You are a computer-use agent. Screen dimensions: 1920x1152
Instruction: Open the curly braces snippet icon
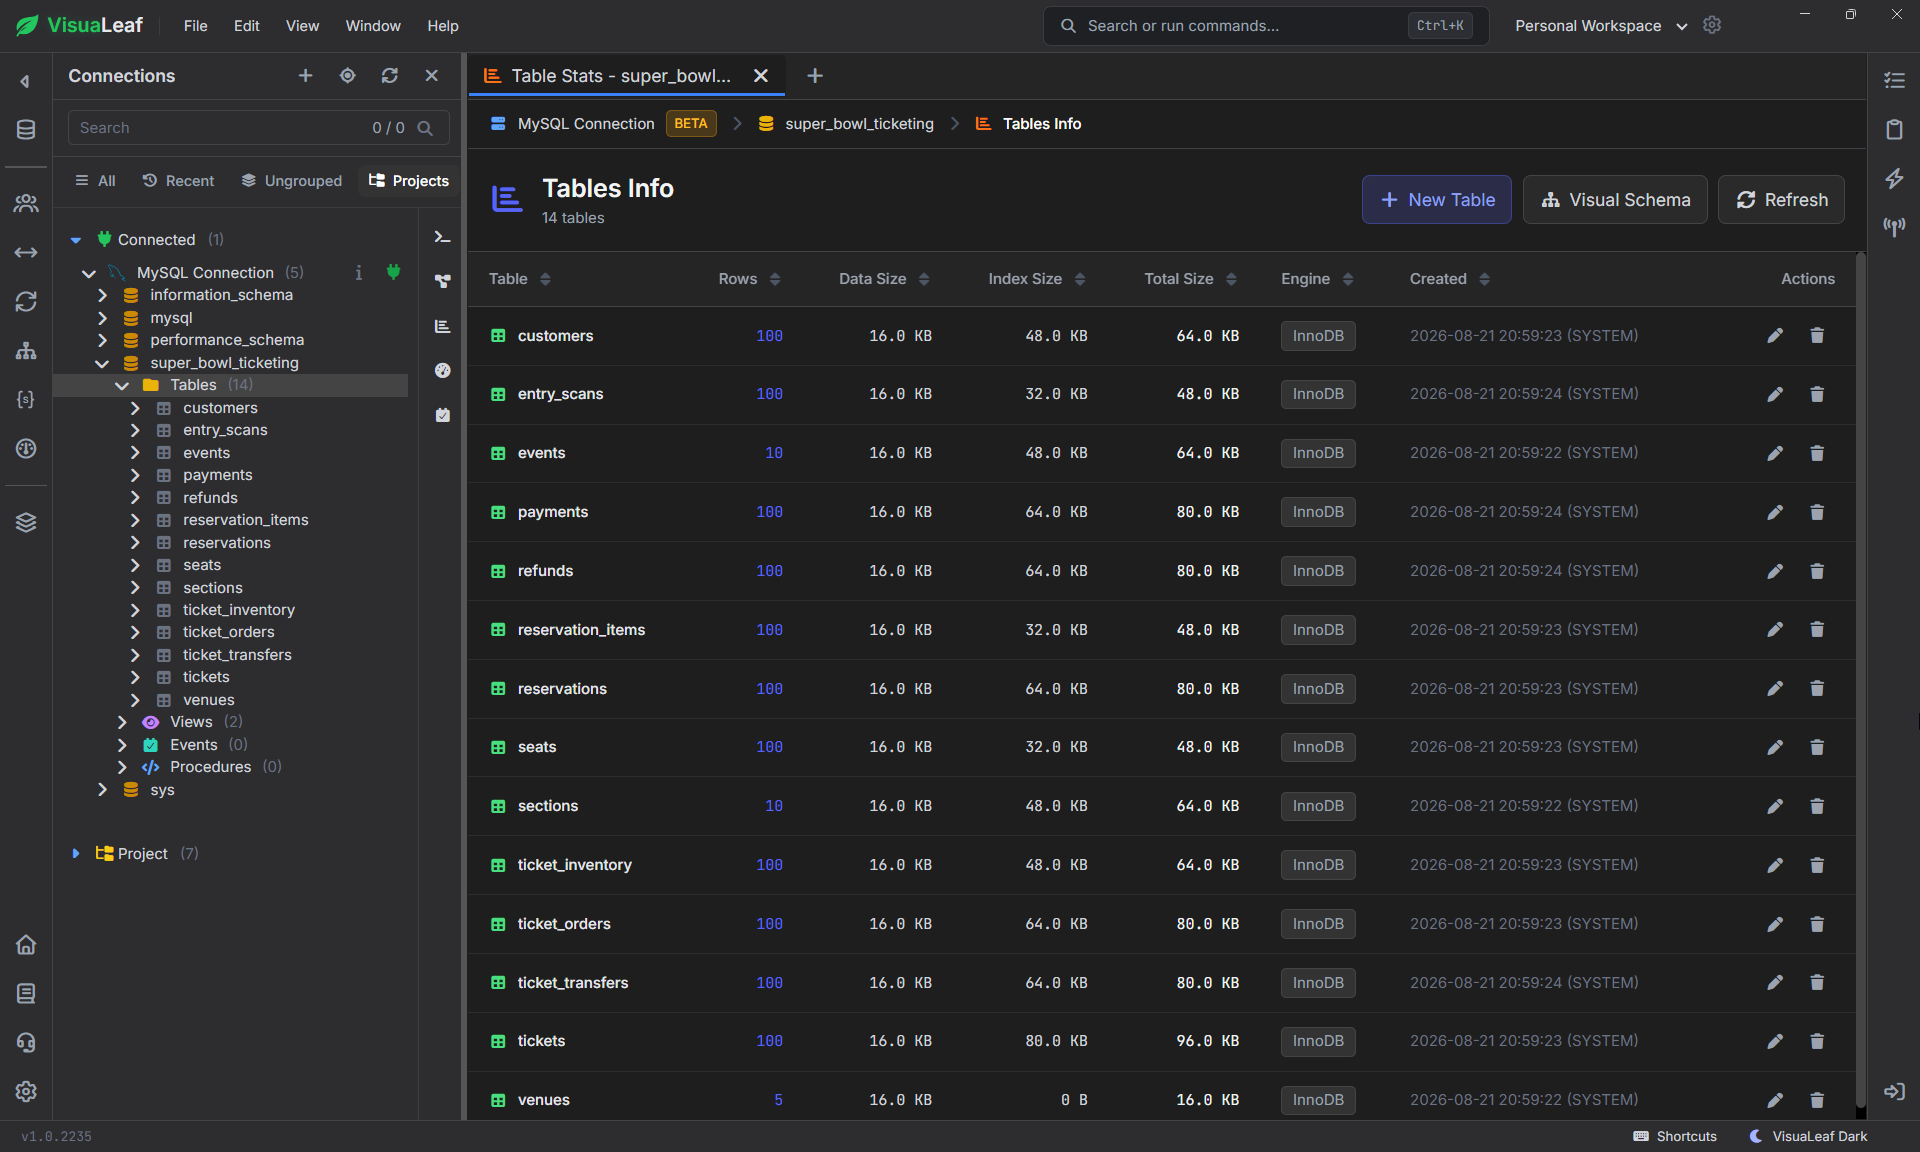[26, 399]
